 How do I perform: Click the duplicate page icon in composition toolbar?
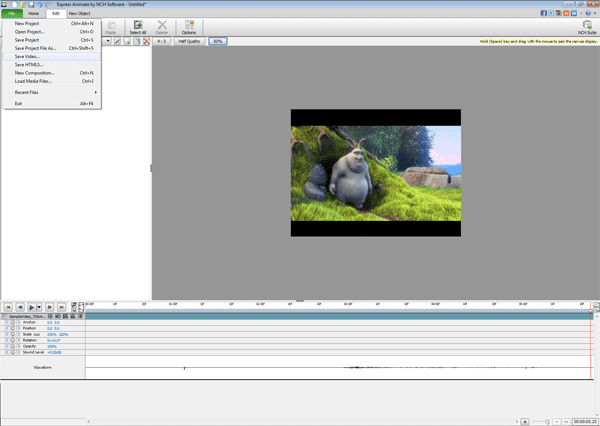(137, 41)
